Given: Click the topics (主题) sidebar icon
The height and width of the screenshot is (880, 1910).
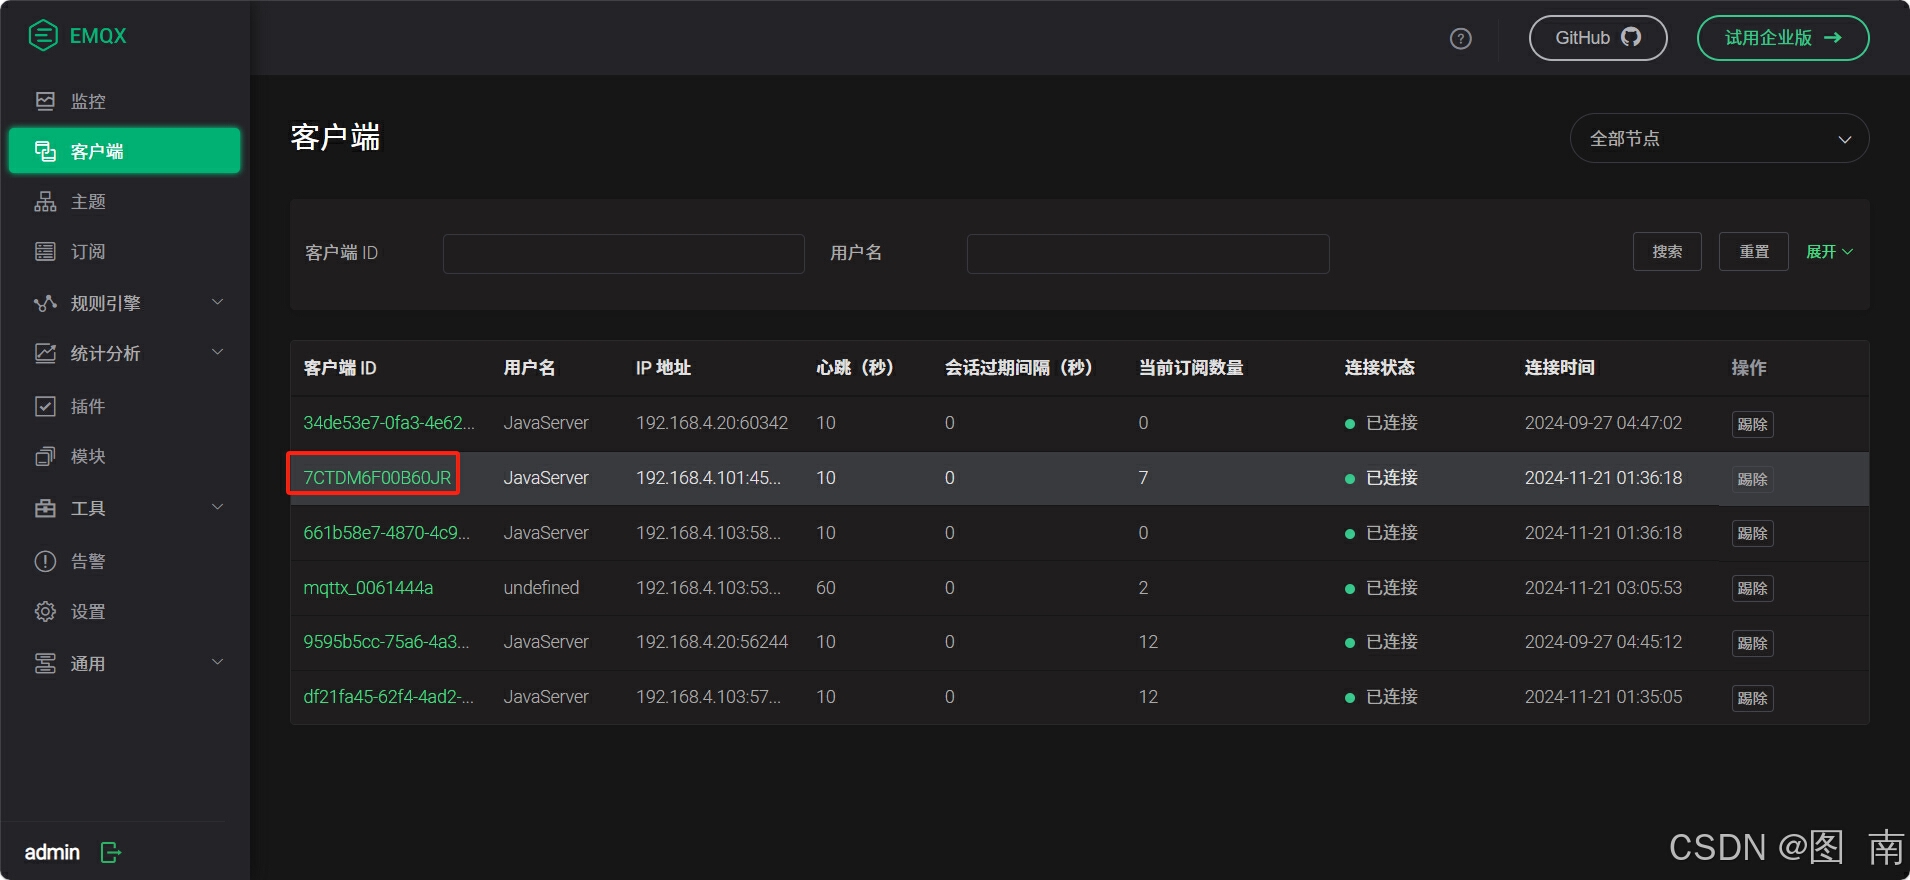Looking at the screenshot, I should point(45,201).
